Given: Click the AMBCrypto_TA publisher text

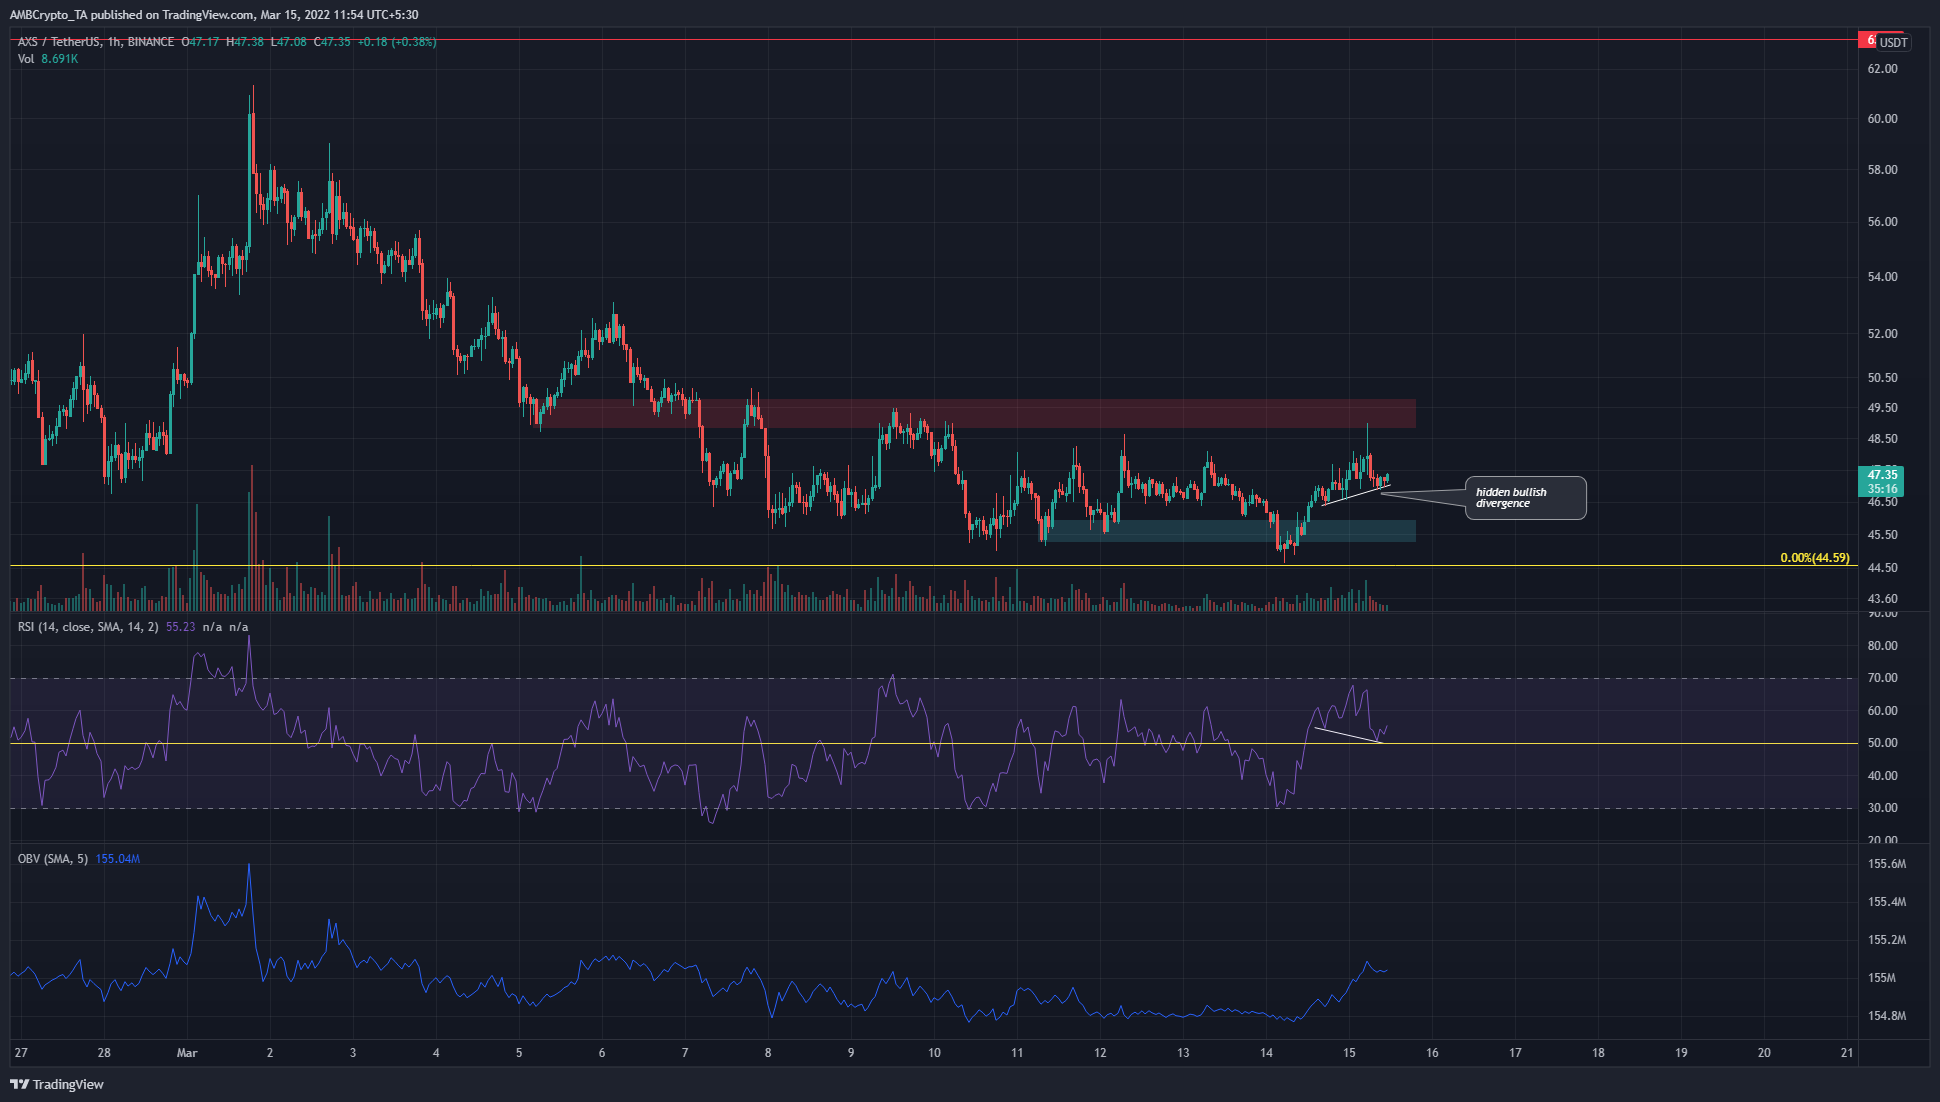Looking at the screenshot, I should 47,15.
